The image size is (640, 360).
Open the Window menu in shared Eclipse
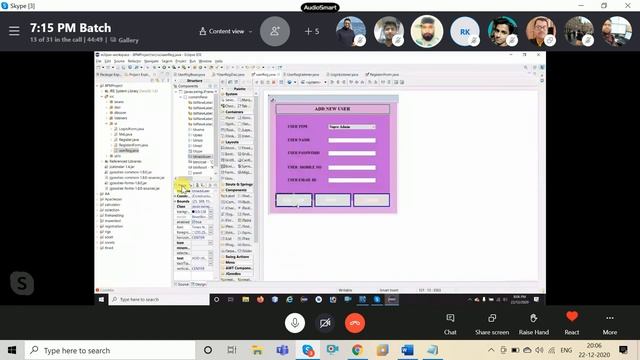[x=205, y=61]
